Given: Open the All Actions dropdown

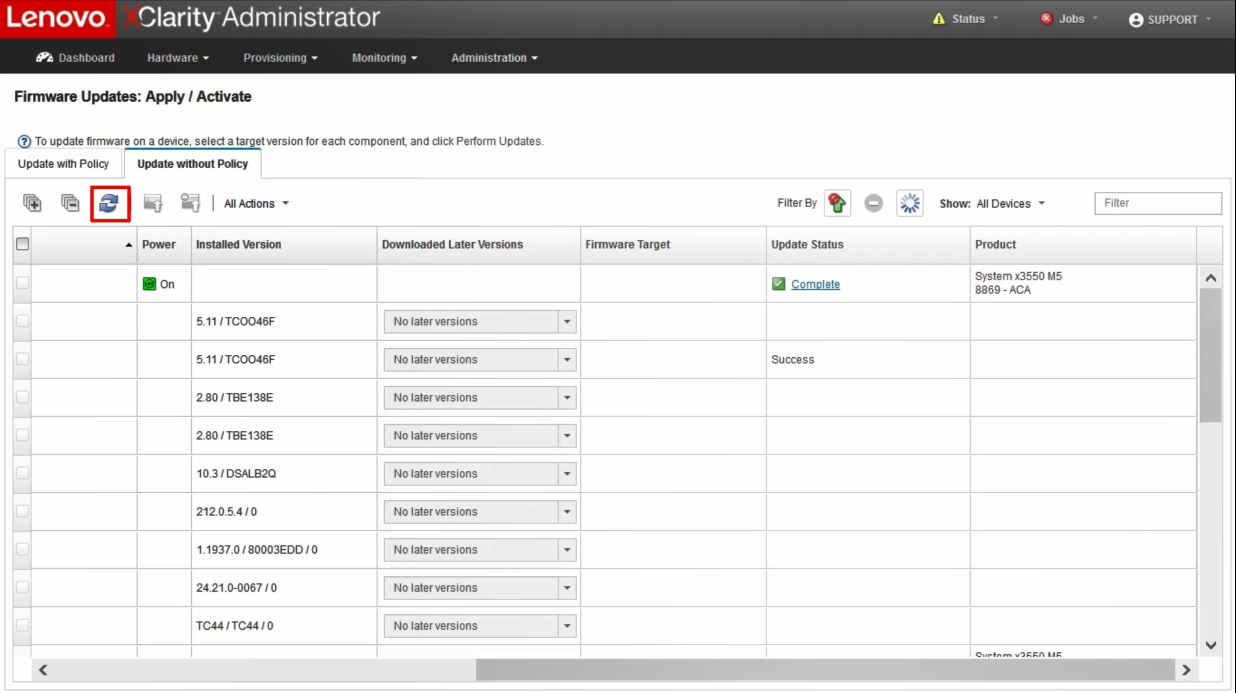Looking at the screenshot, I should coord(256,204).
